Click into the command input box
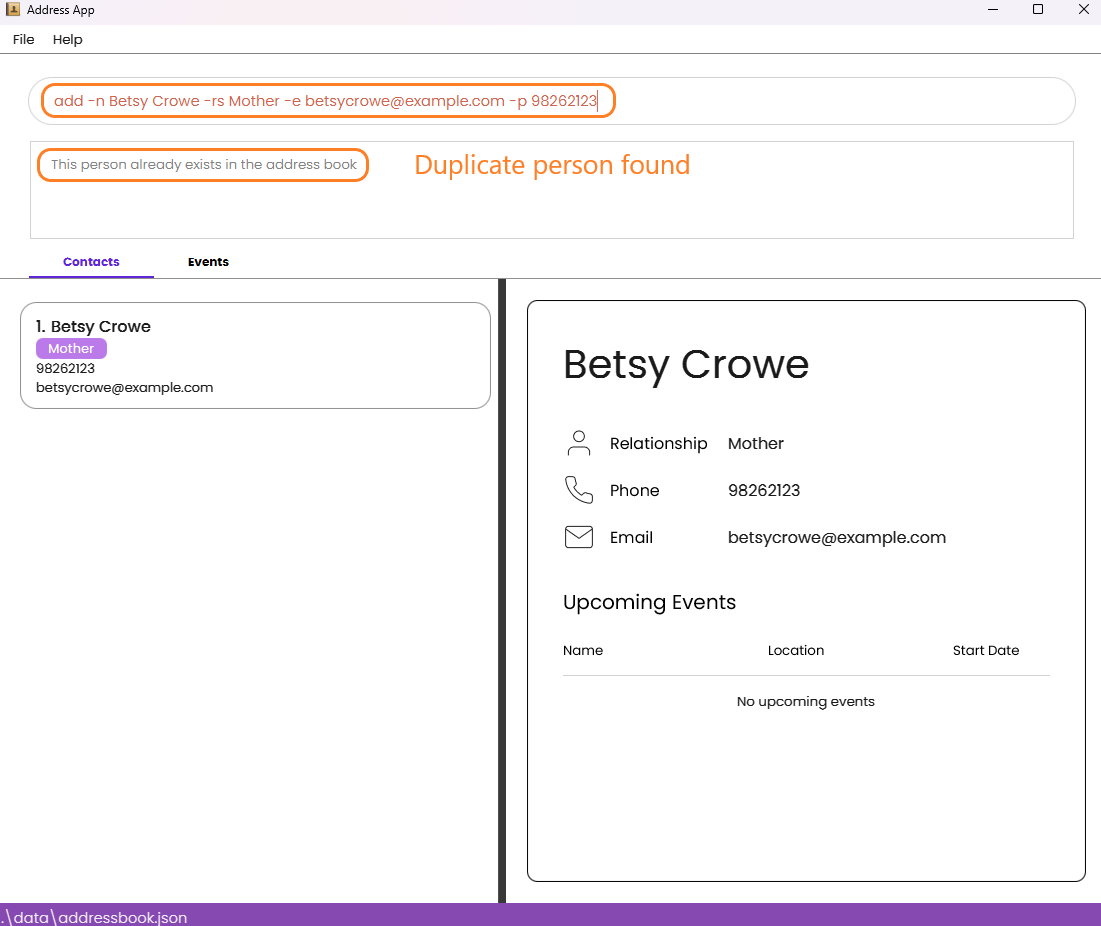Image resolution: width=1101 pixels, height=926 pixels. click(x=551, y=101)
